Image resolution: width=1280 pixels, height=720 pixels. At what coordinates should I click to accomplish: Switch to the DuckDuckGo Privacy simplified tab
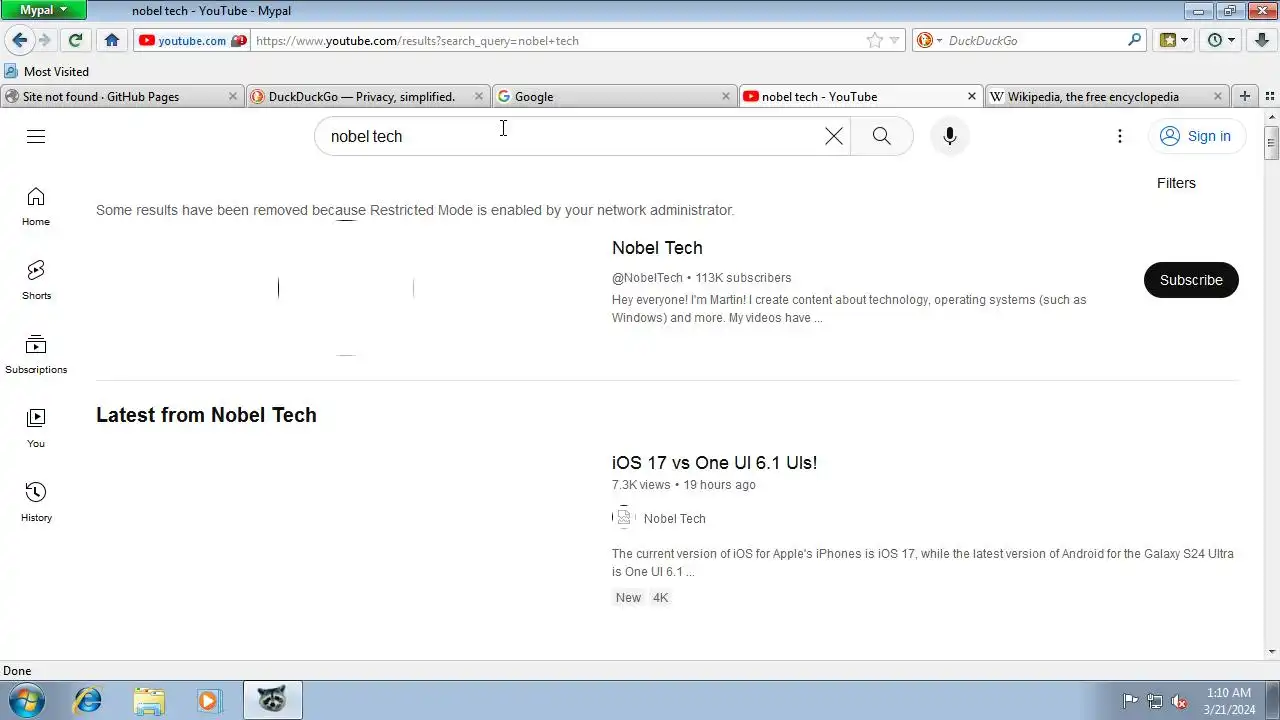coord(367,96)
